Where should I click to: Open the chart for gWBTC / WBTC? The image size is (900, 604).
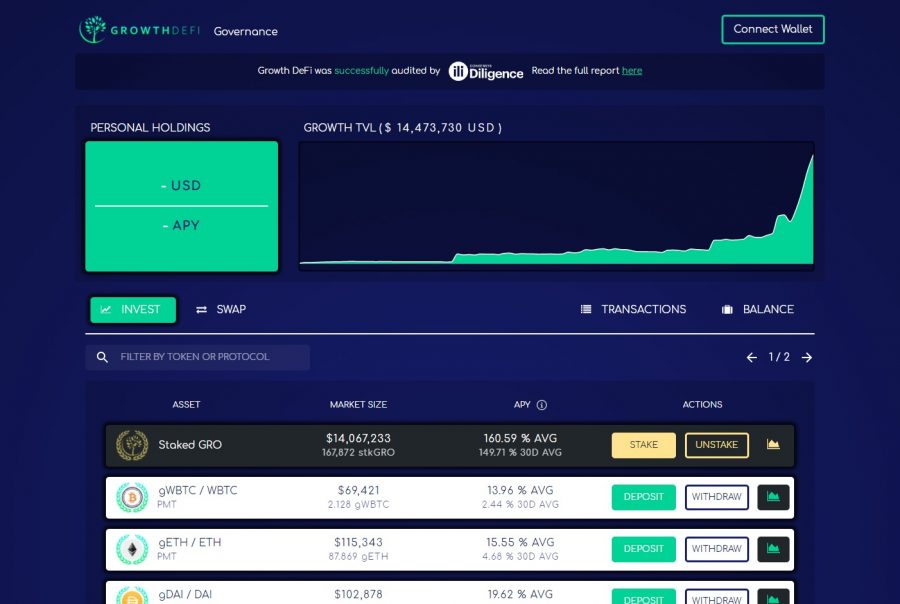[773, 497]
